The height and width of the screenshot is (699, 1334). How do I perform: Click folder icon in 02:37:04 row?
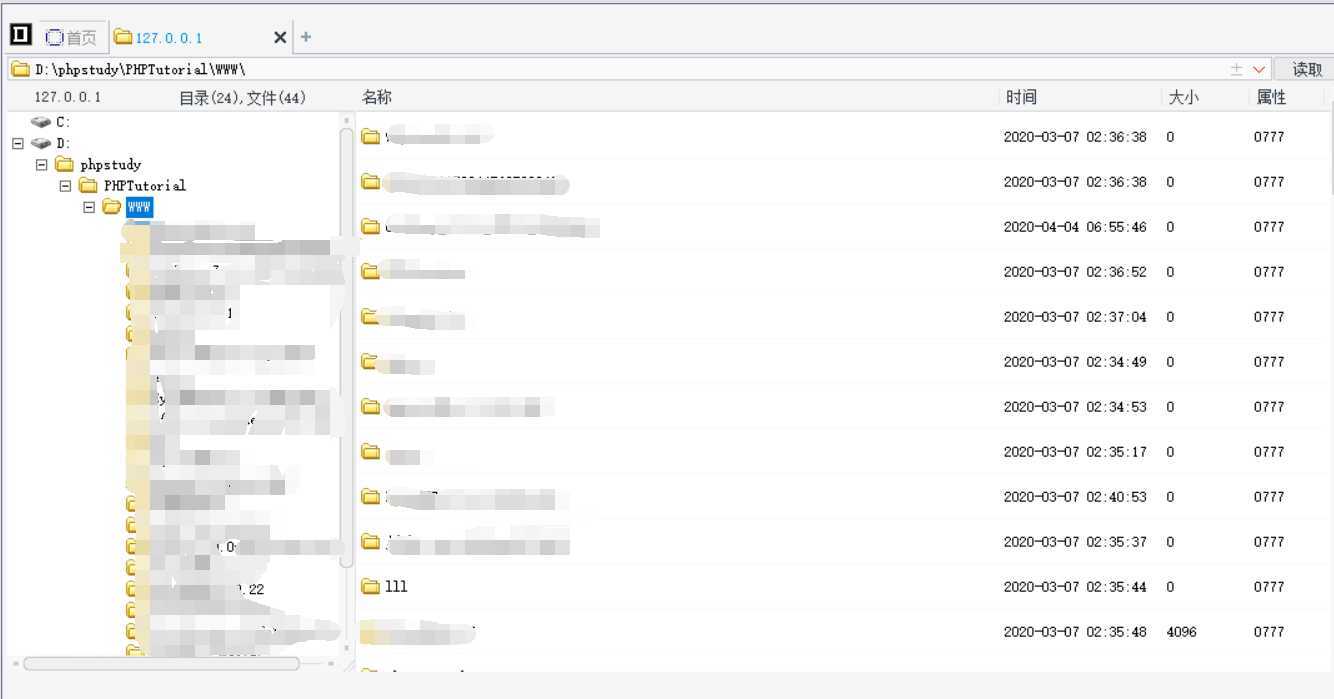coord(371,316)
